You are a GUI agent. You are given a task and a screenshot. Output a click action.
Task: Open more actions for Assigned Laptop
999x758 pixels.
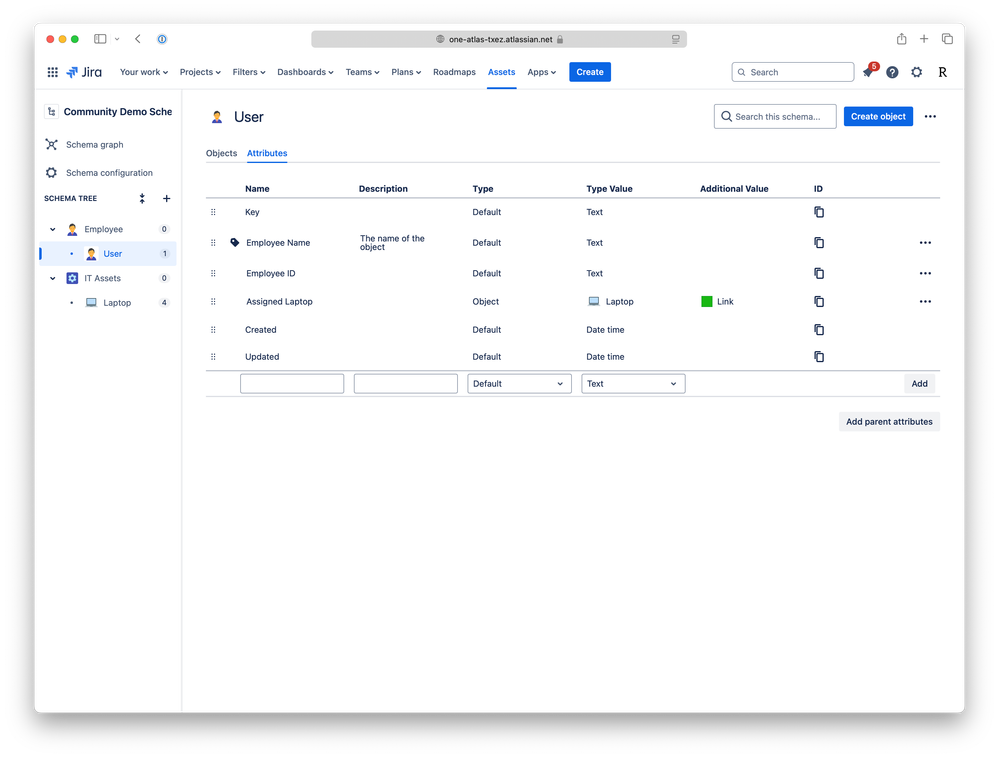pos(925,301)
